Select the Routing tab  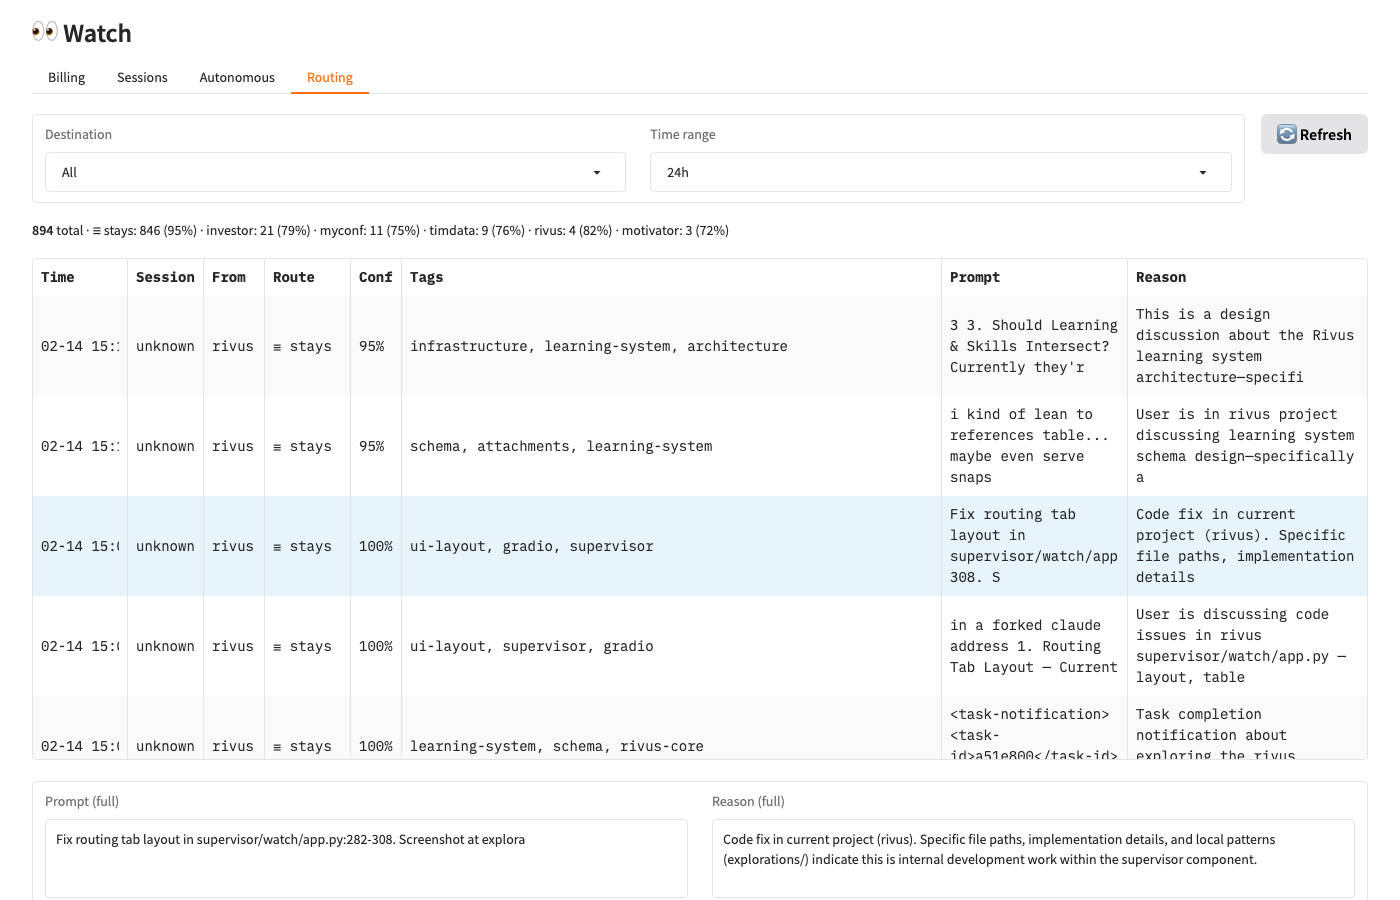[329, 77]
